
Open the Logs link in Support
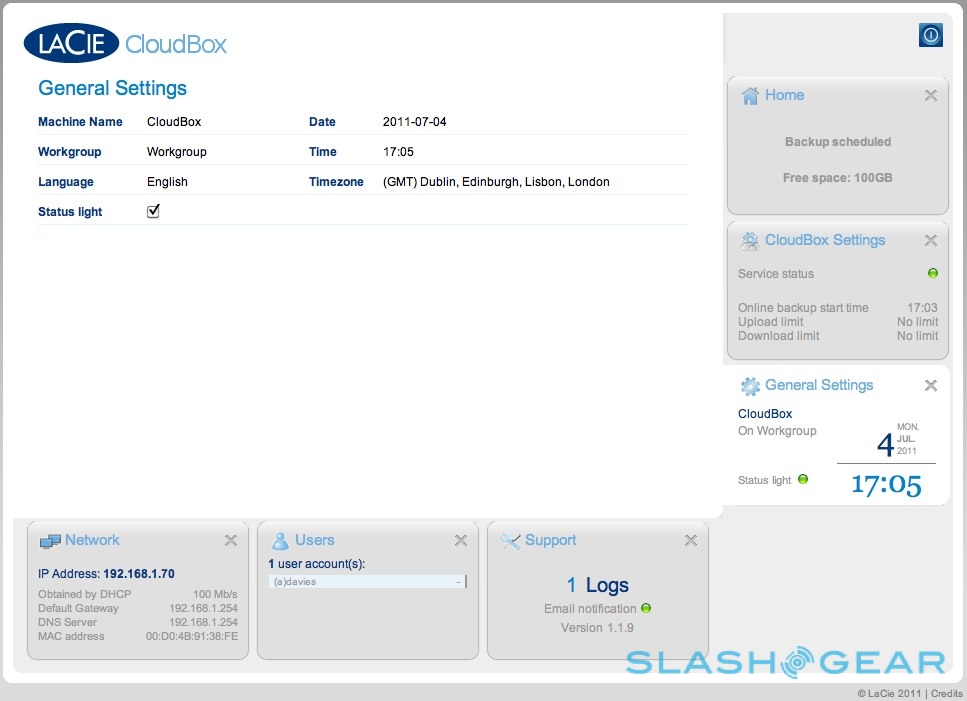coord(597,586)
